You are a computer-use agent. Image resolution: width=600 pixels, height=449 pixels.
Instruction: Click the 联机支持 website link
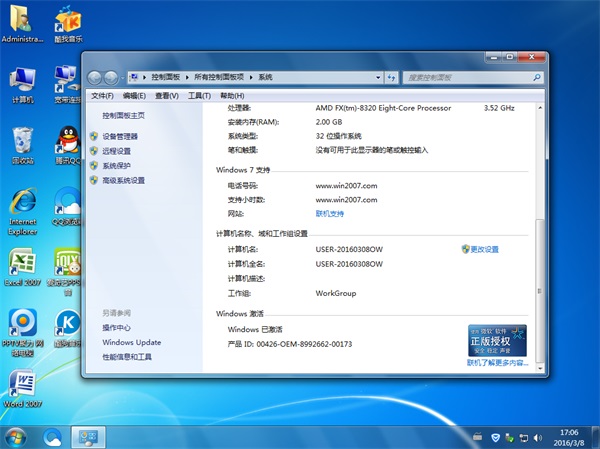pyautogui.click(x=330, y=213)
